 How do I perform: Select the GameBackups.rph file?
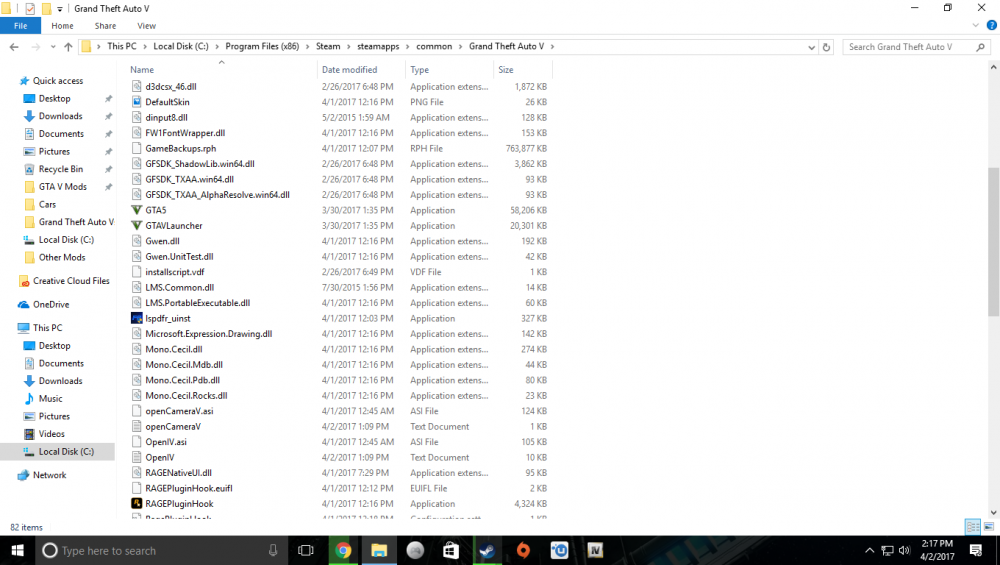click(x=180, y=148)
